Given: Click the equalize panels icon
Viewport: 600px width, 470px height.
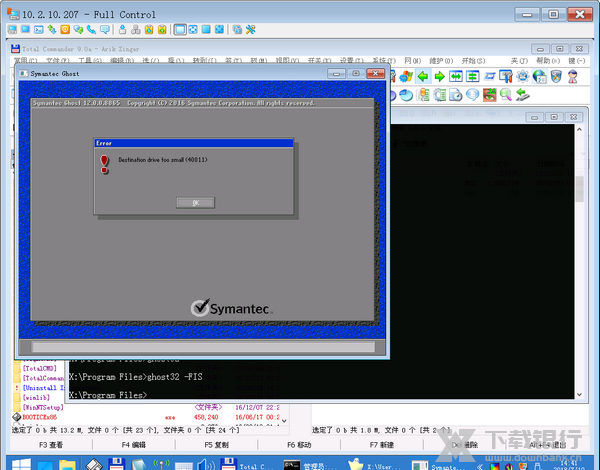Looking at the screenshot, I should tap(473, 77).
